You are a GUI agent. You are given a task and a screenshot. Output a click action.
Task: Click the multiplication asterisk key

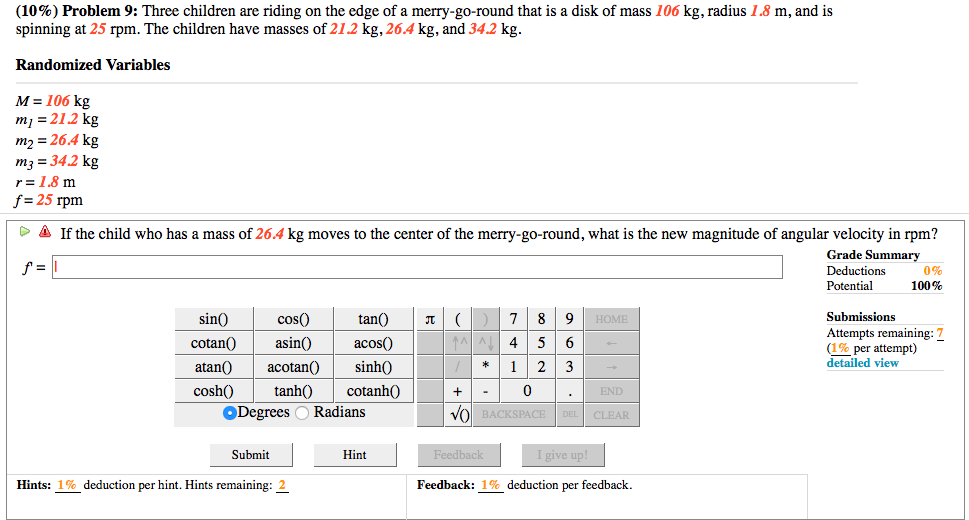tap(486, 367)
